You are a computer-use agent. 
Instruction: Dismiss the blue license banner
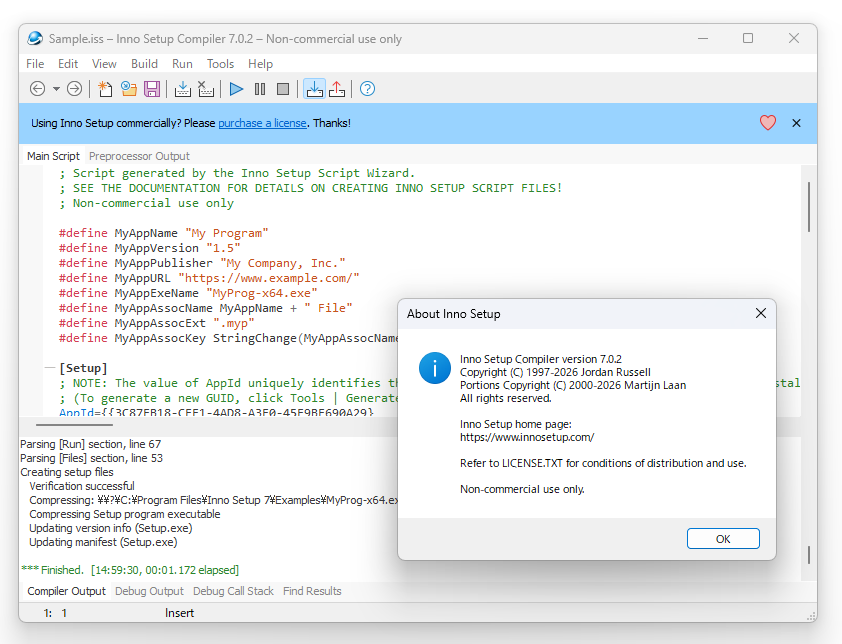point(796,123)
